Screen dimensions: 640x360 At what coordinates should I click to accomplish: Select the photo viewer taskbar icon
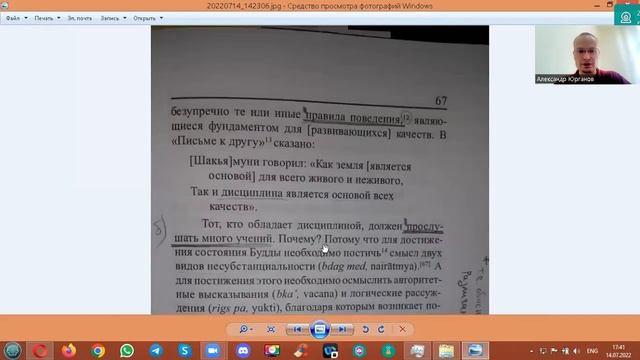pyautogui.click(x=475, y=351)
